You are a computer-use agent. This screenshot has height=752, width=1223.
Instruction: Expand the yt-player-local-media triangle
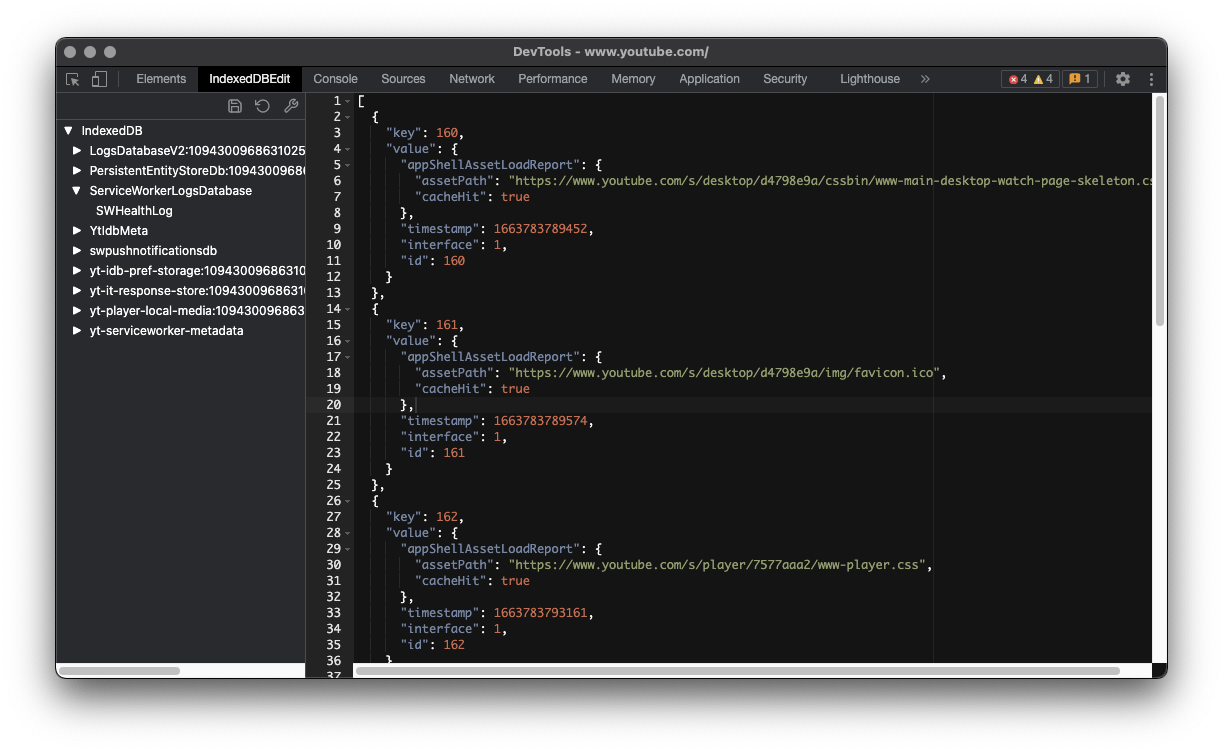coord(78,311)
